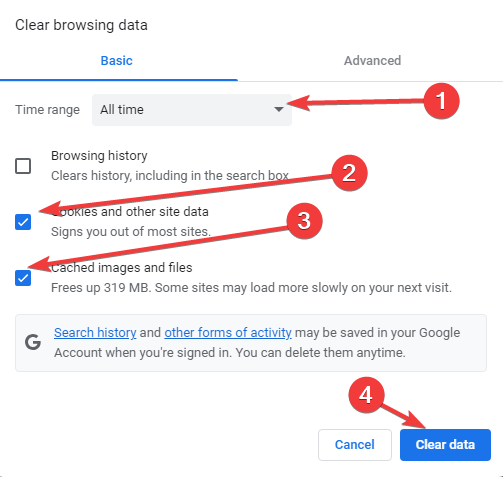
Task: Click the red annotation circle numbered 4
Action: click(x=366, y=395)
